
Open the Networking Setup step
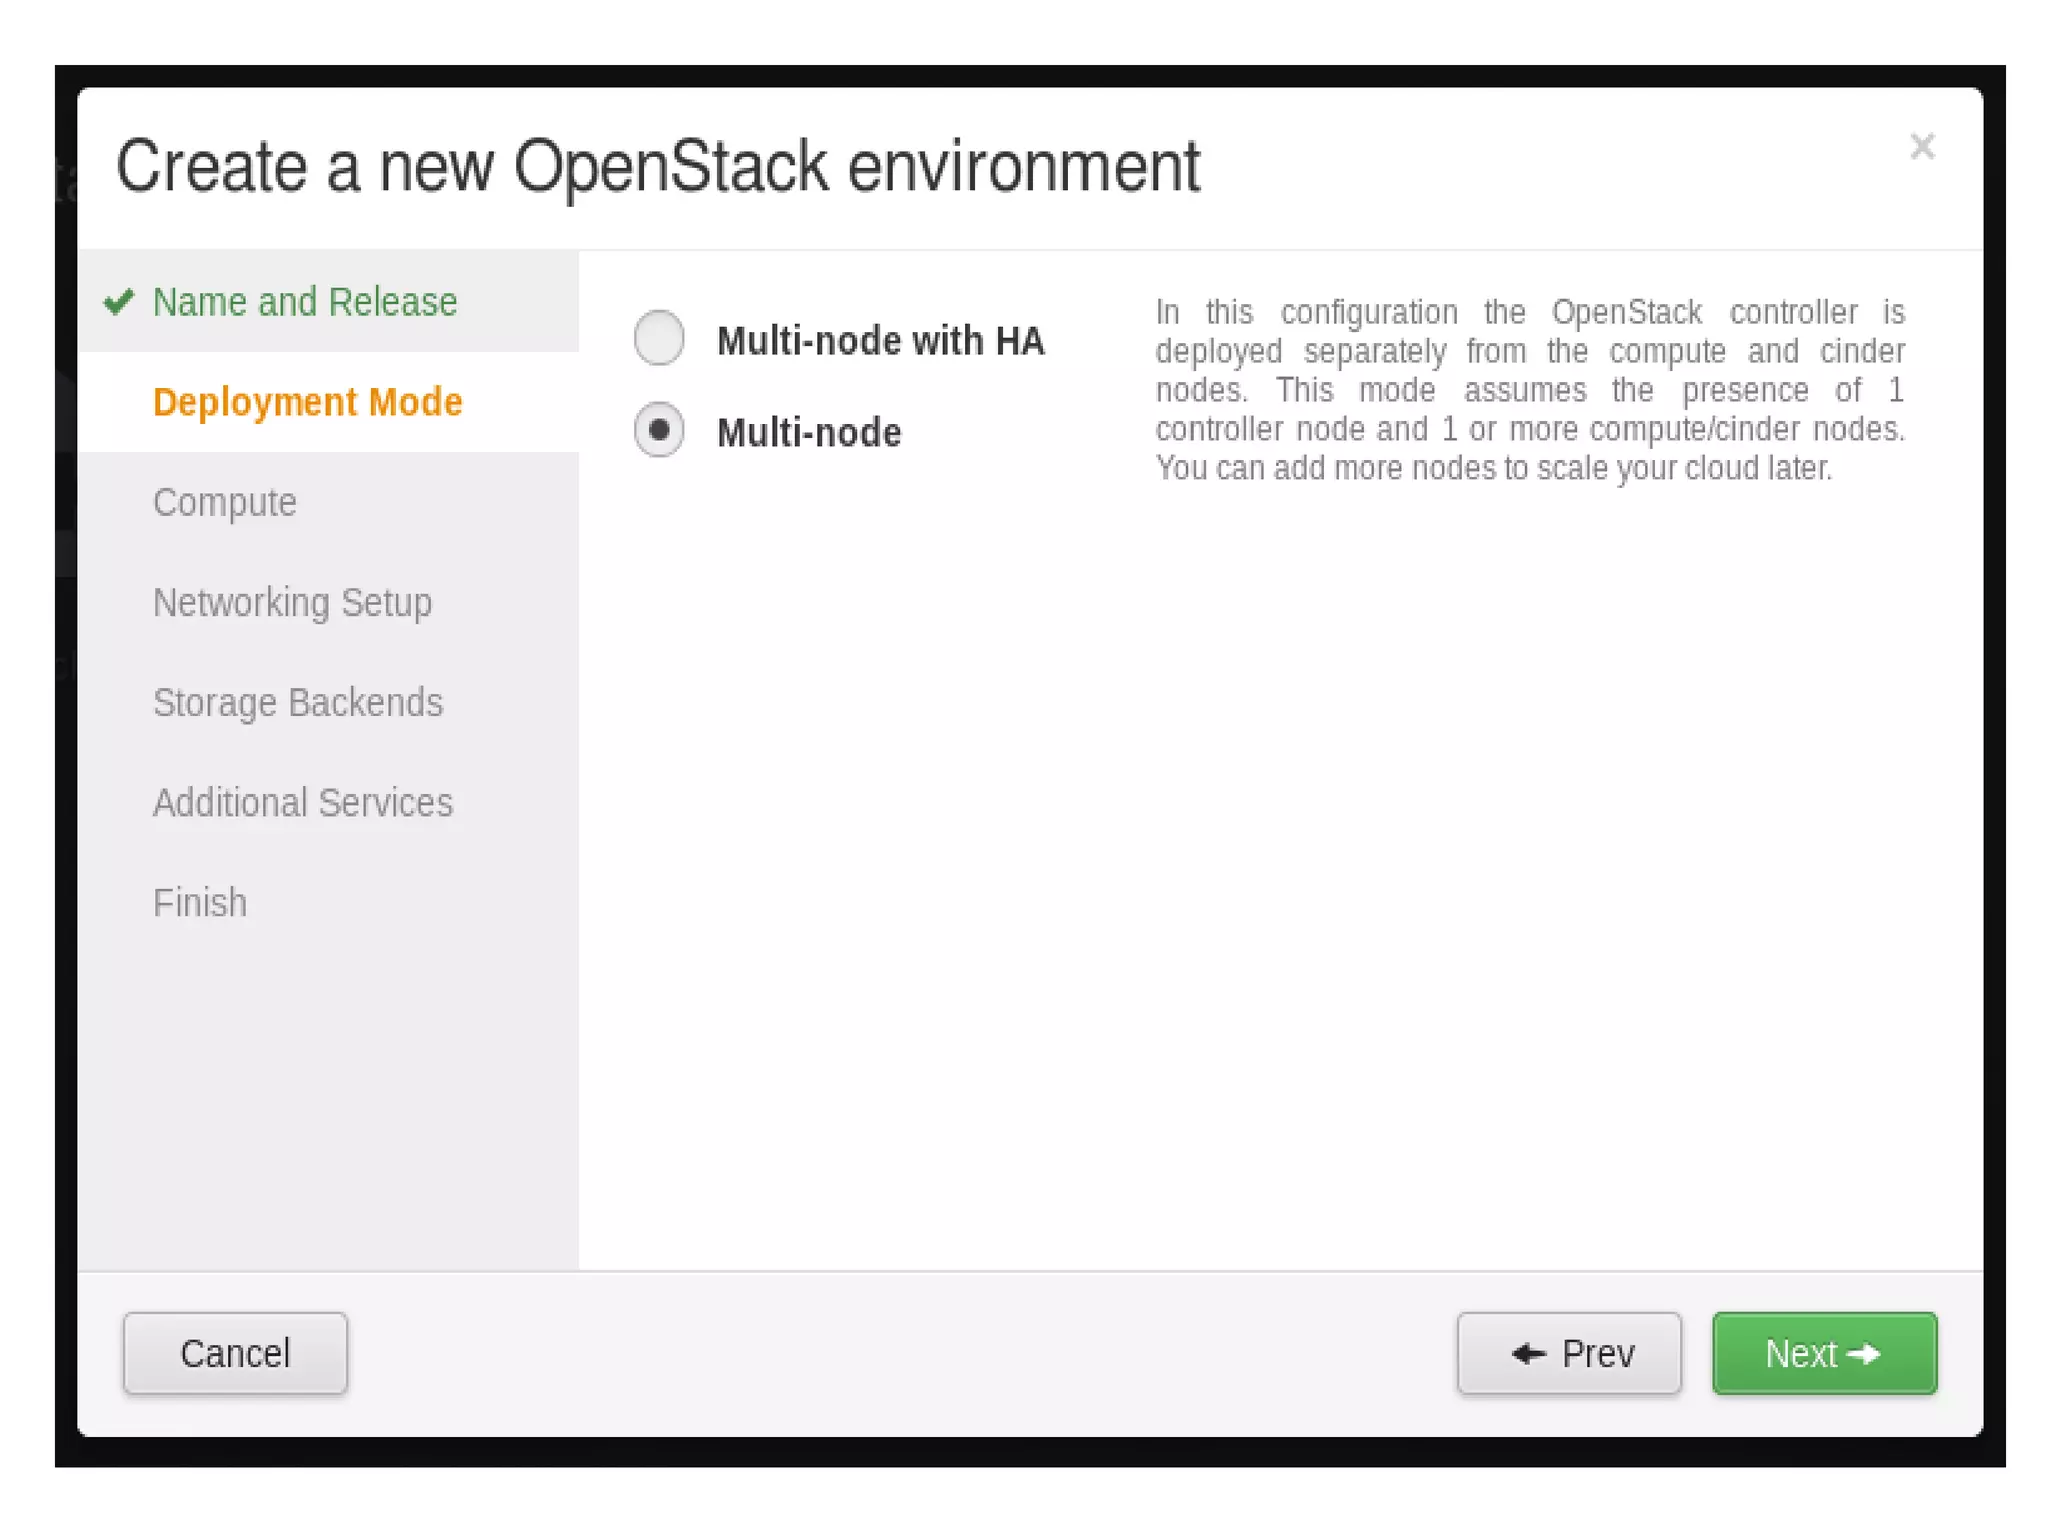tap(292, 602)
